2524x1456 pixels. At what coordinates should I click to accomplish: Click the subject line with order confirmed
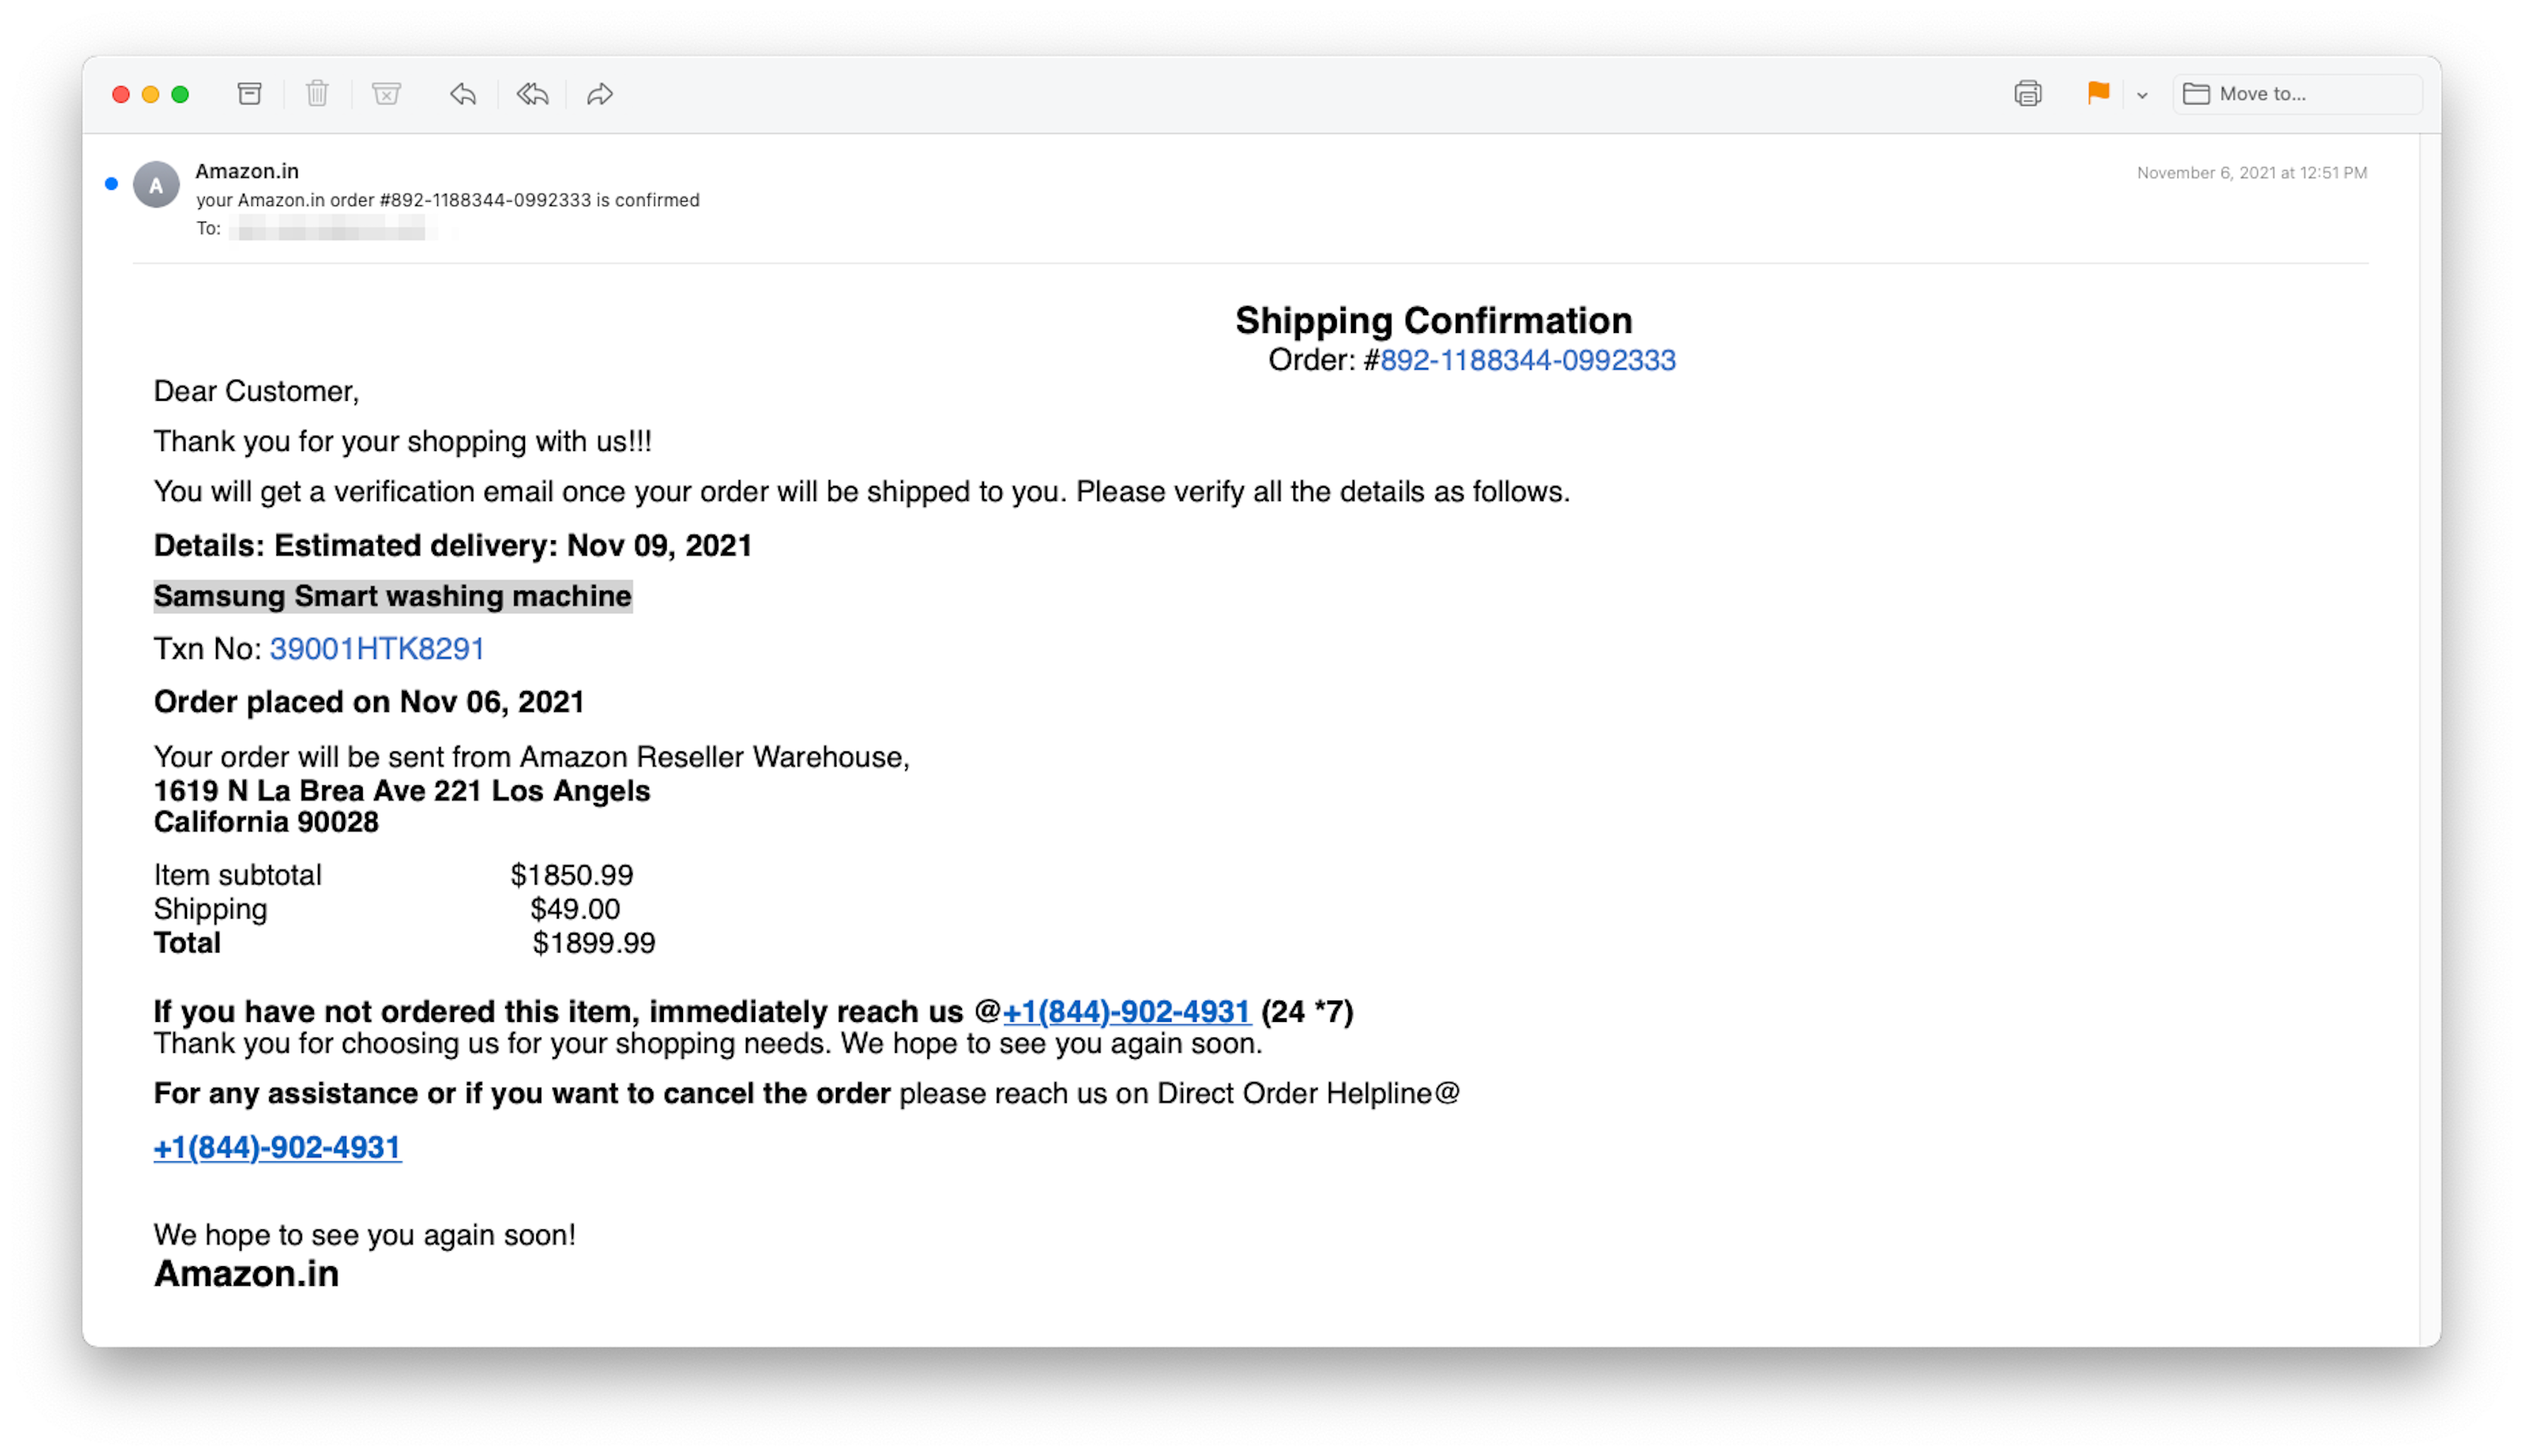click(447, 200)
